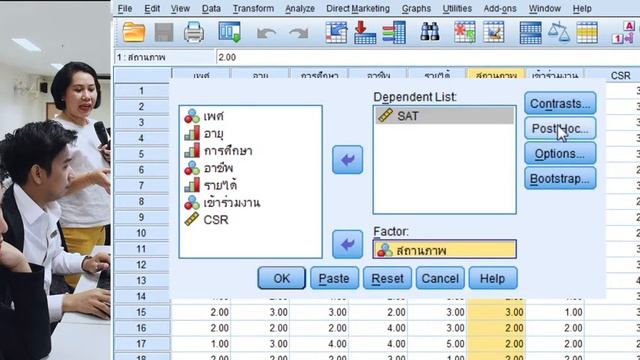The height and width of the screenshot is (360, 640).
Task: Click the cell value editor showing 2.00
Action: (x=428, y=57)
